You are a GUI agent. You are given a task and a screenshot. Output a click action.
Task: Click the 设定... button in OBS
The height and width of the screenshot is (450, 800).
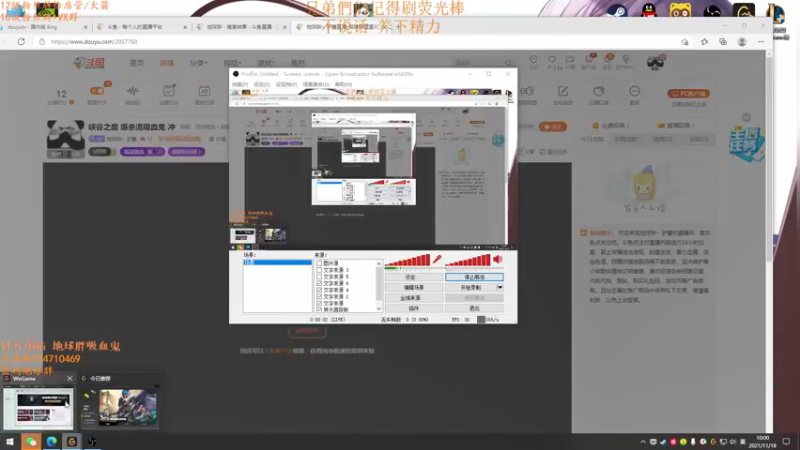tap(414, 277)
